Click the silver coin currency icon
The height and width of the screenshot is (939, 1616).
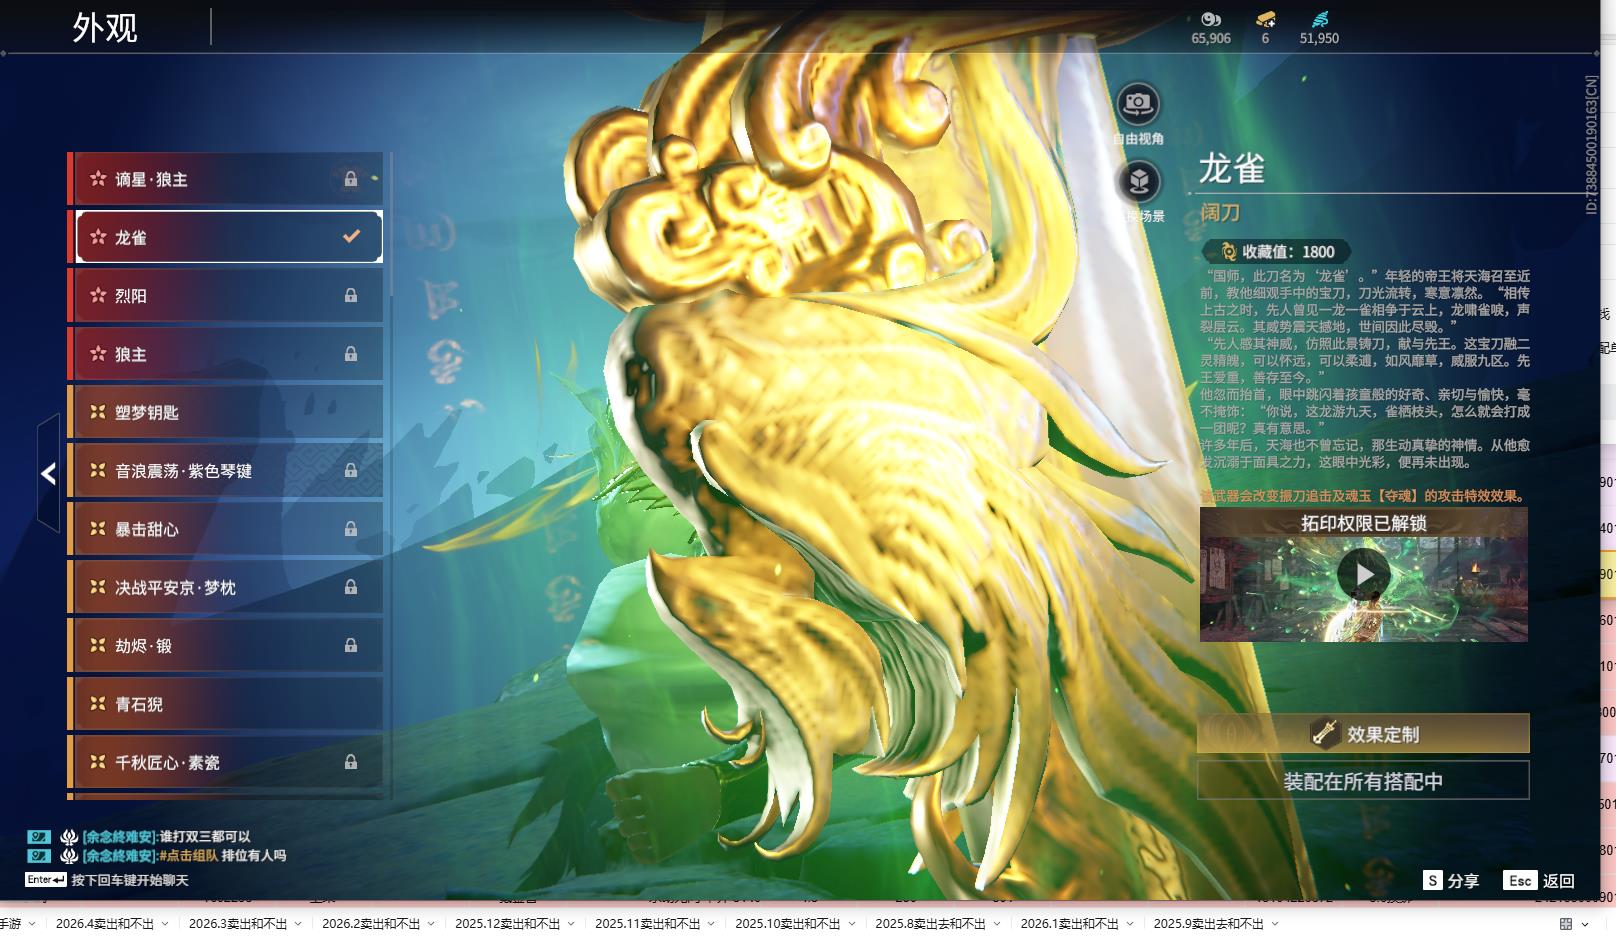1211,19
